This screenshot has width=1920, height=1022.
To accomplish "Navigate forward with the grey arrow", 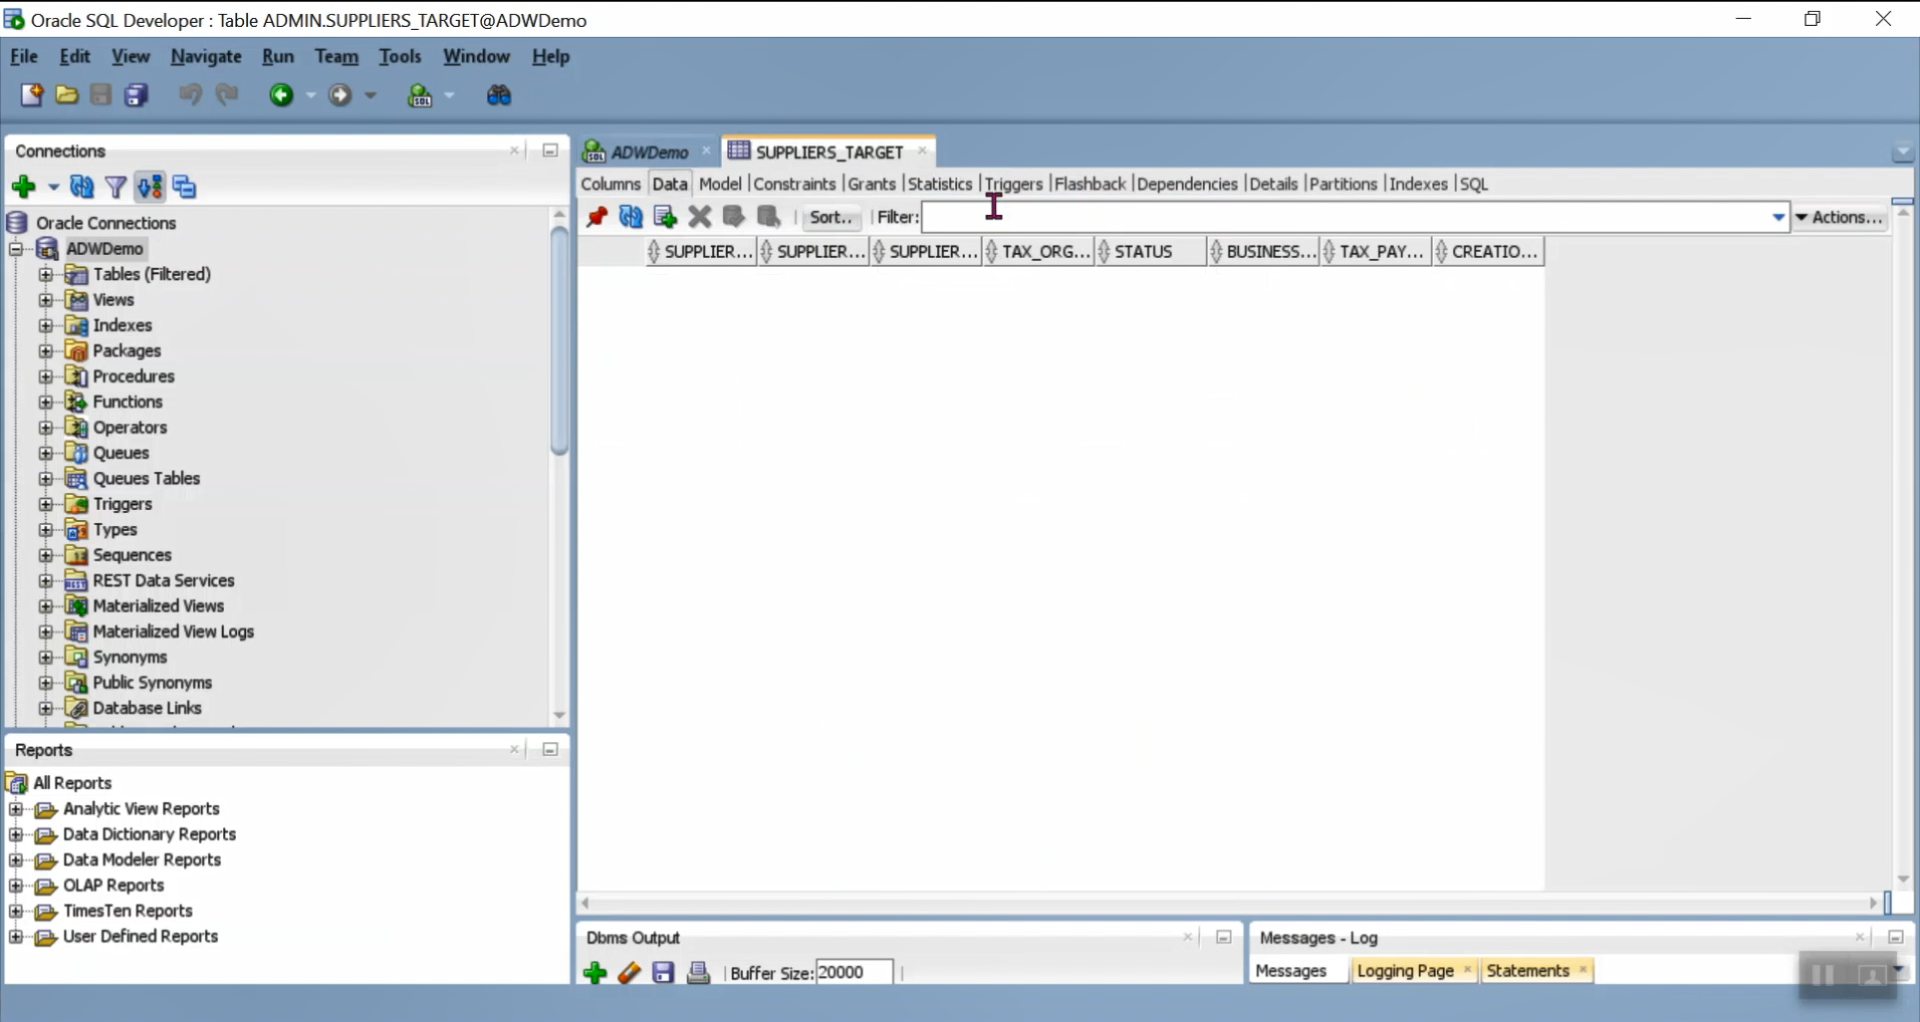I will [x=341, y=95].
